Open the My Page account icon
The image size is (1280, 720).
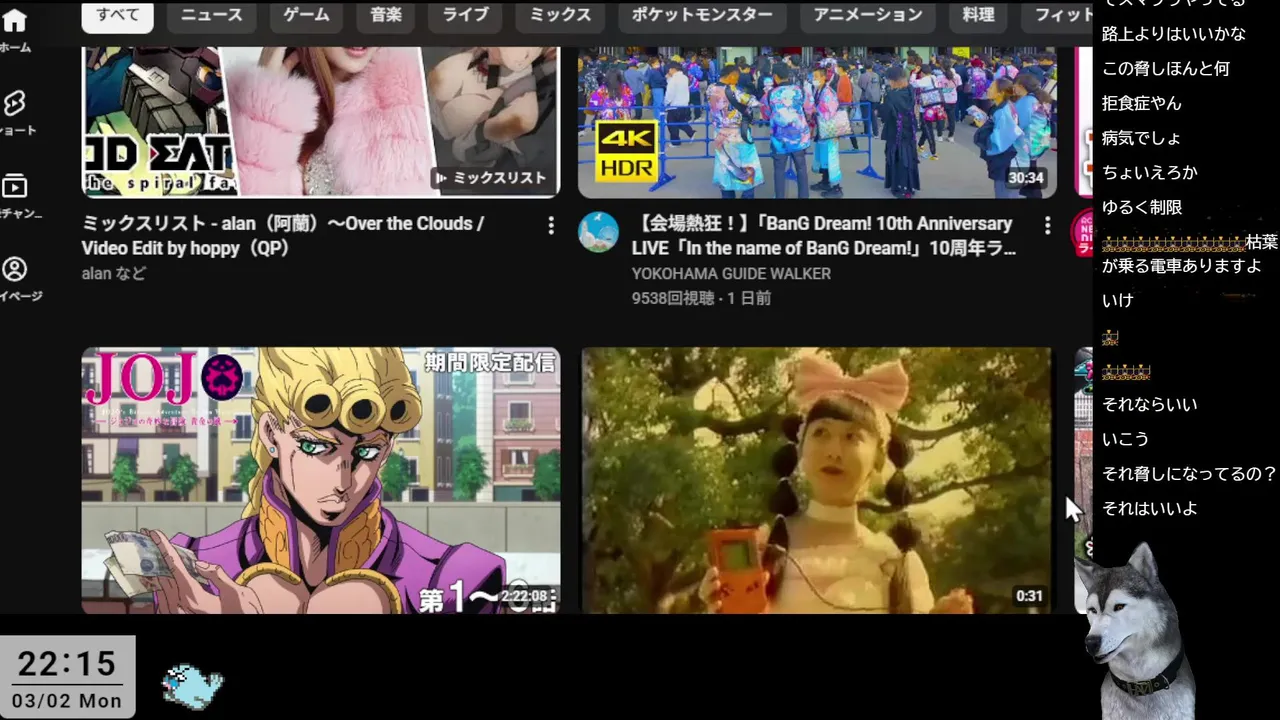pyautogui.click(x=14, y=269)
